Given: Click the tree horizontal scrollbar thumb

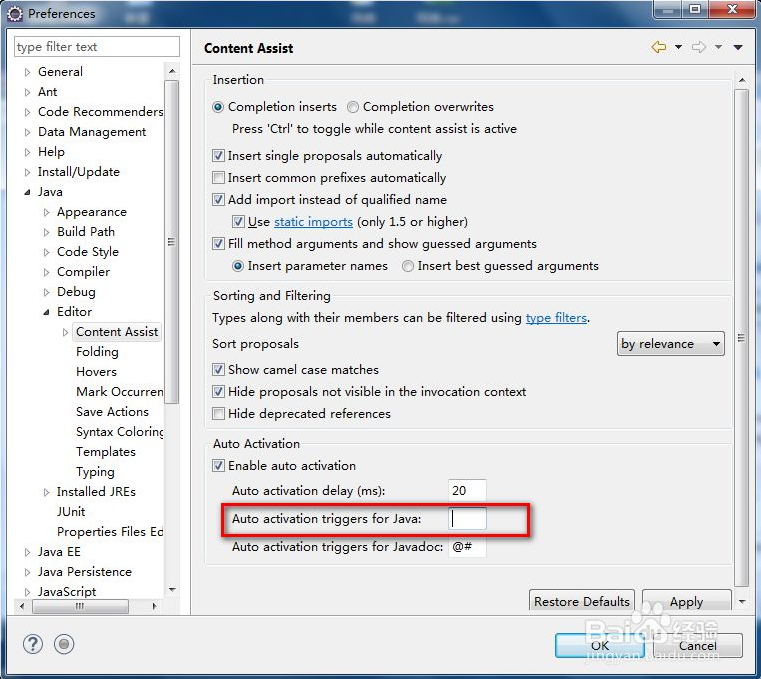Looking at the screenshot, I should coord(80,606).
